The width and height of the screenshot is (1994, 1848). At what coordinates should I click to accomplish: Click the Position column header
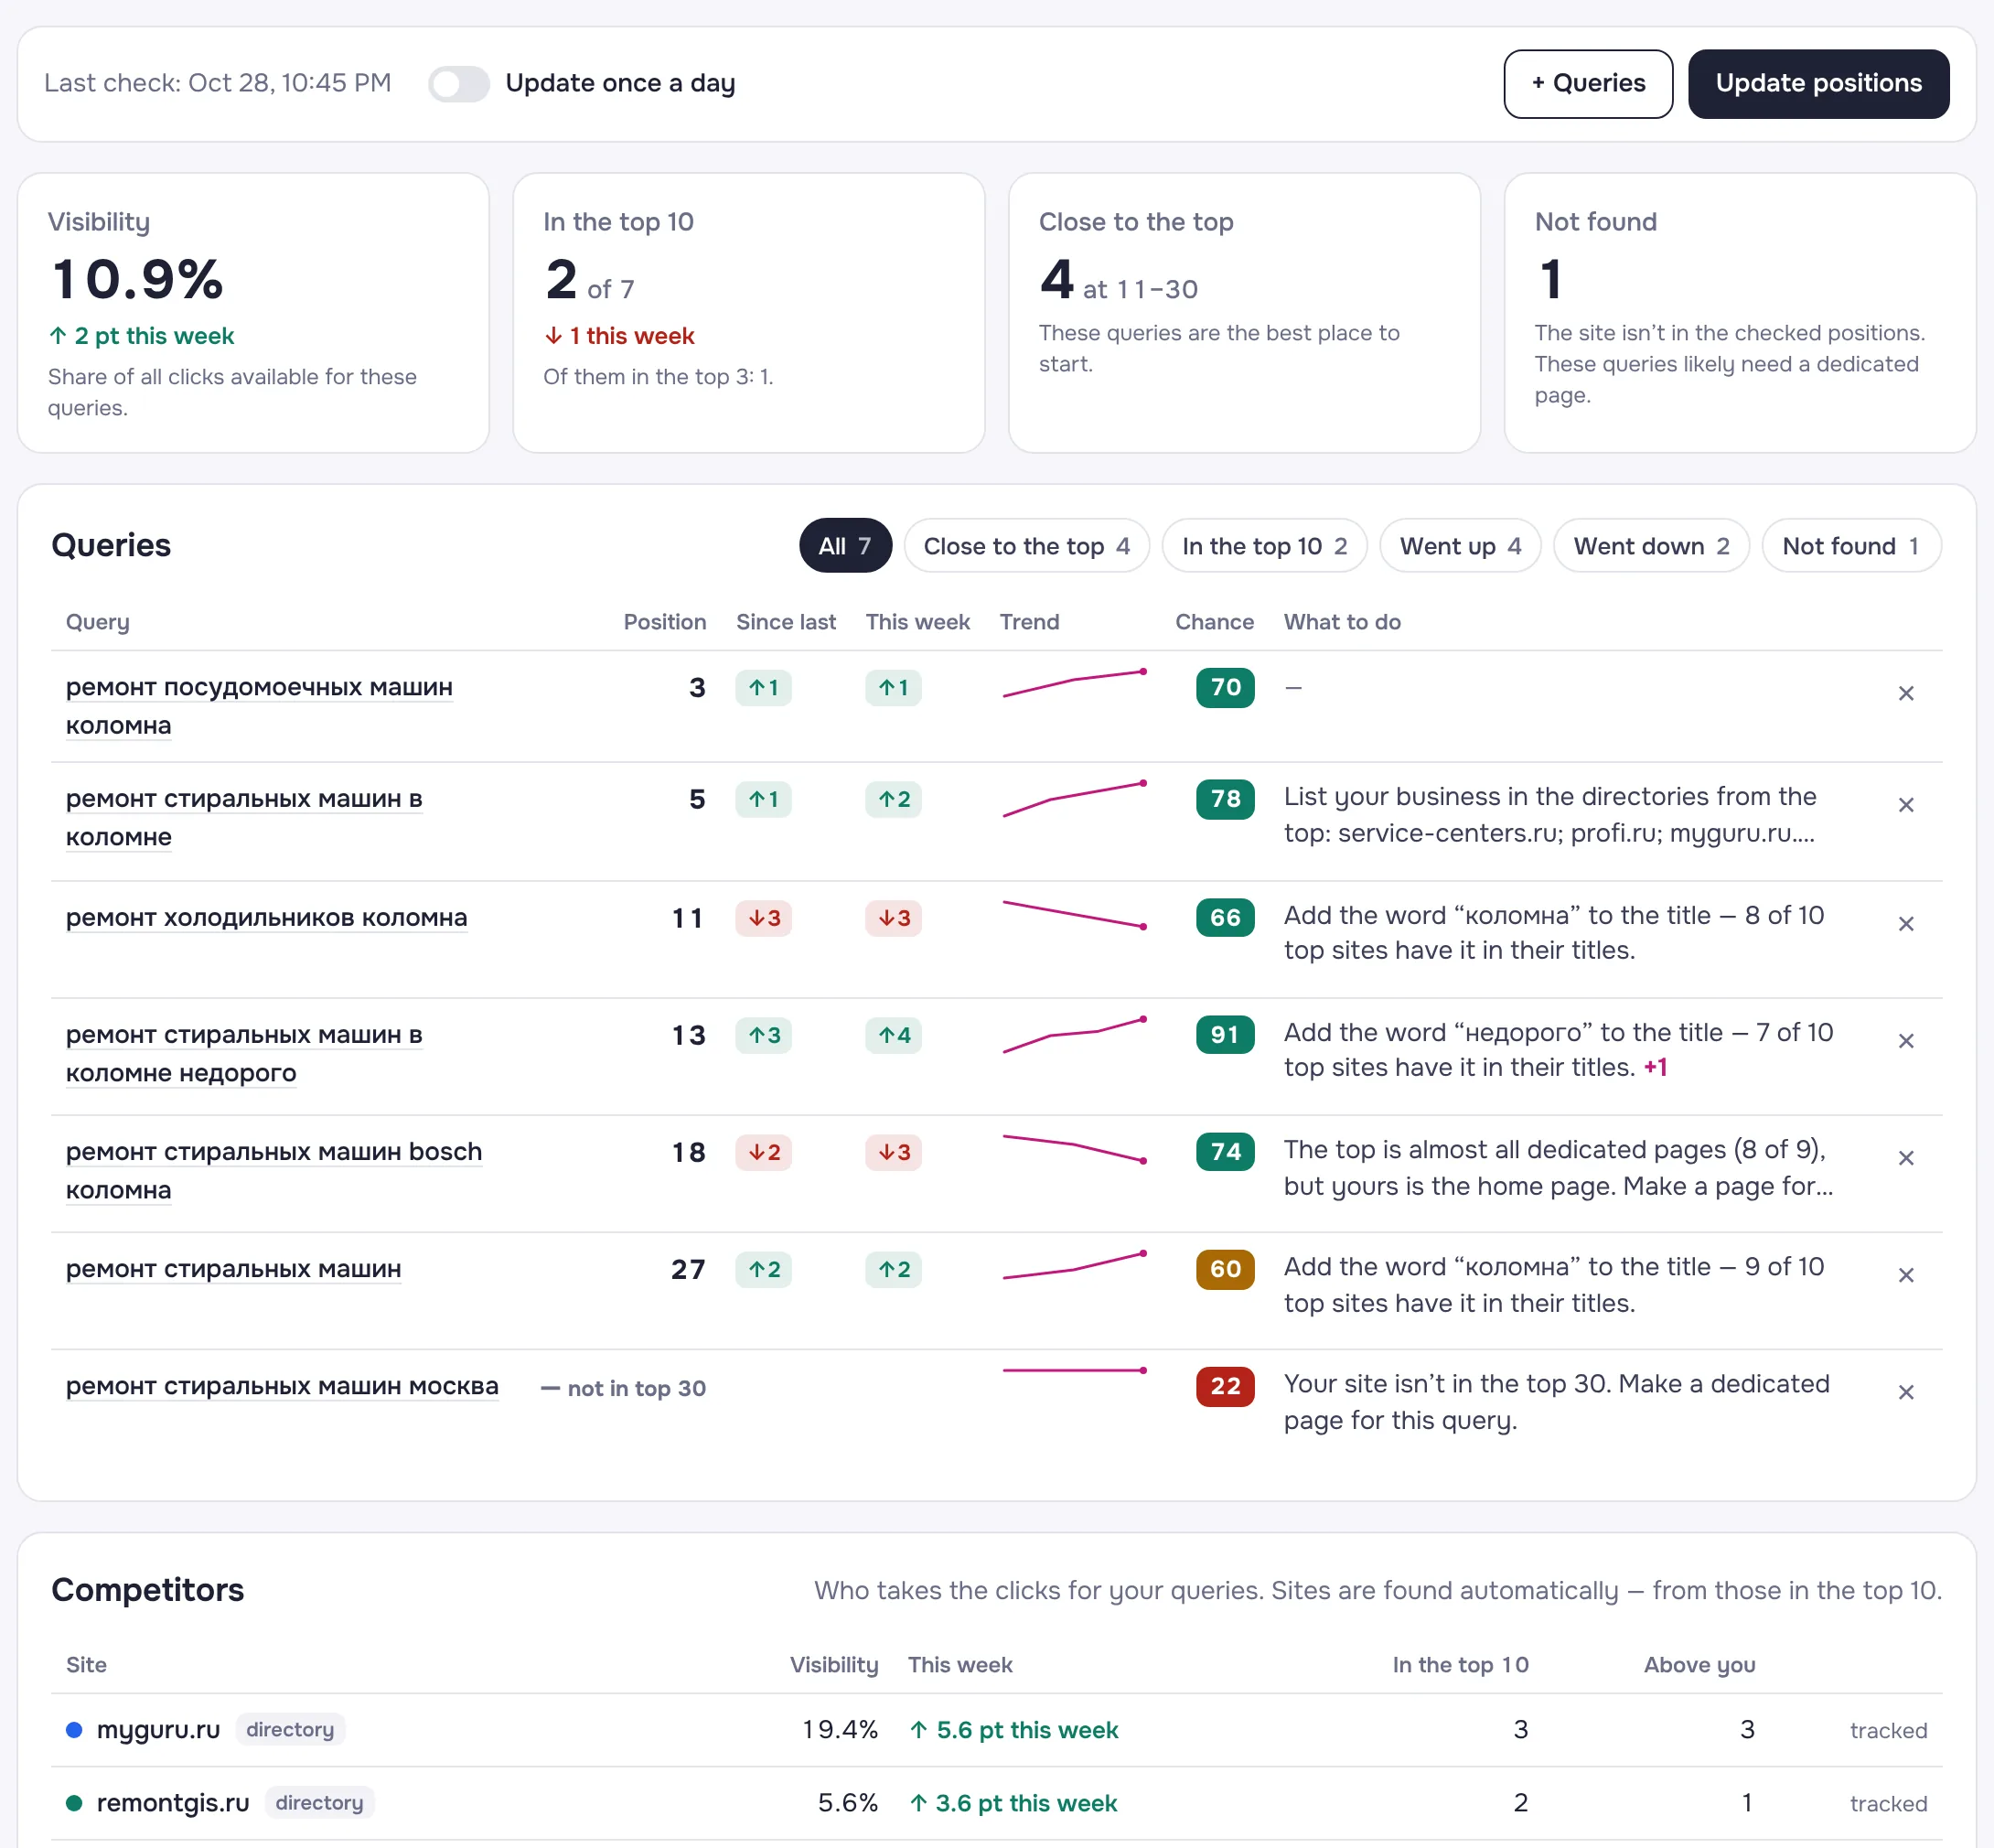(x=664, y=622)
